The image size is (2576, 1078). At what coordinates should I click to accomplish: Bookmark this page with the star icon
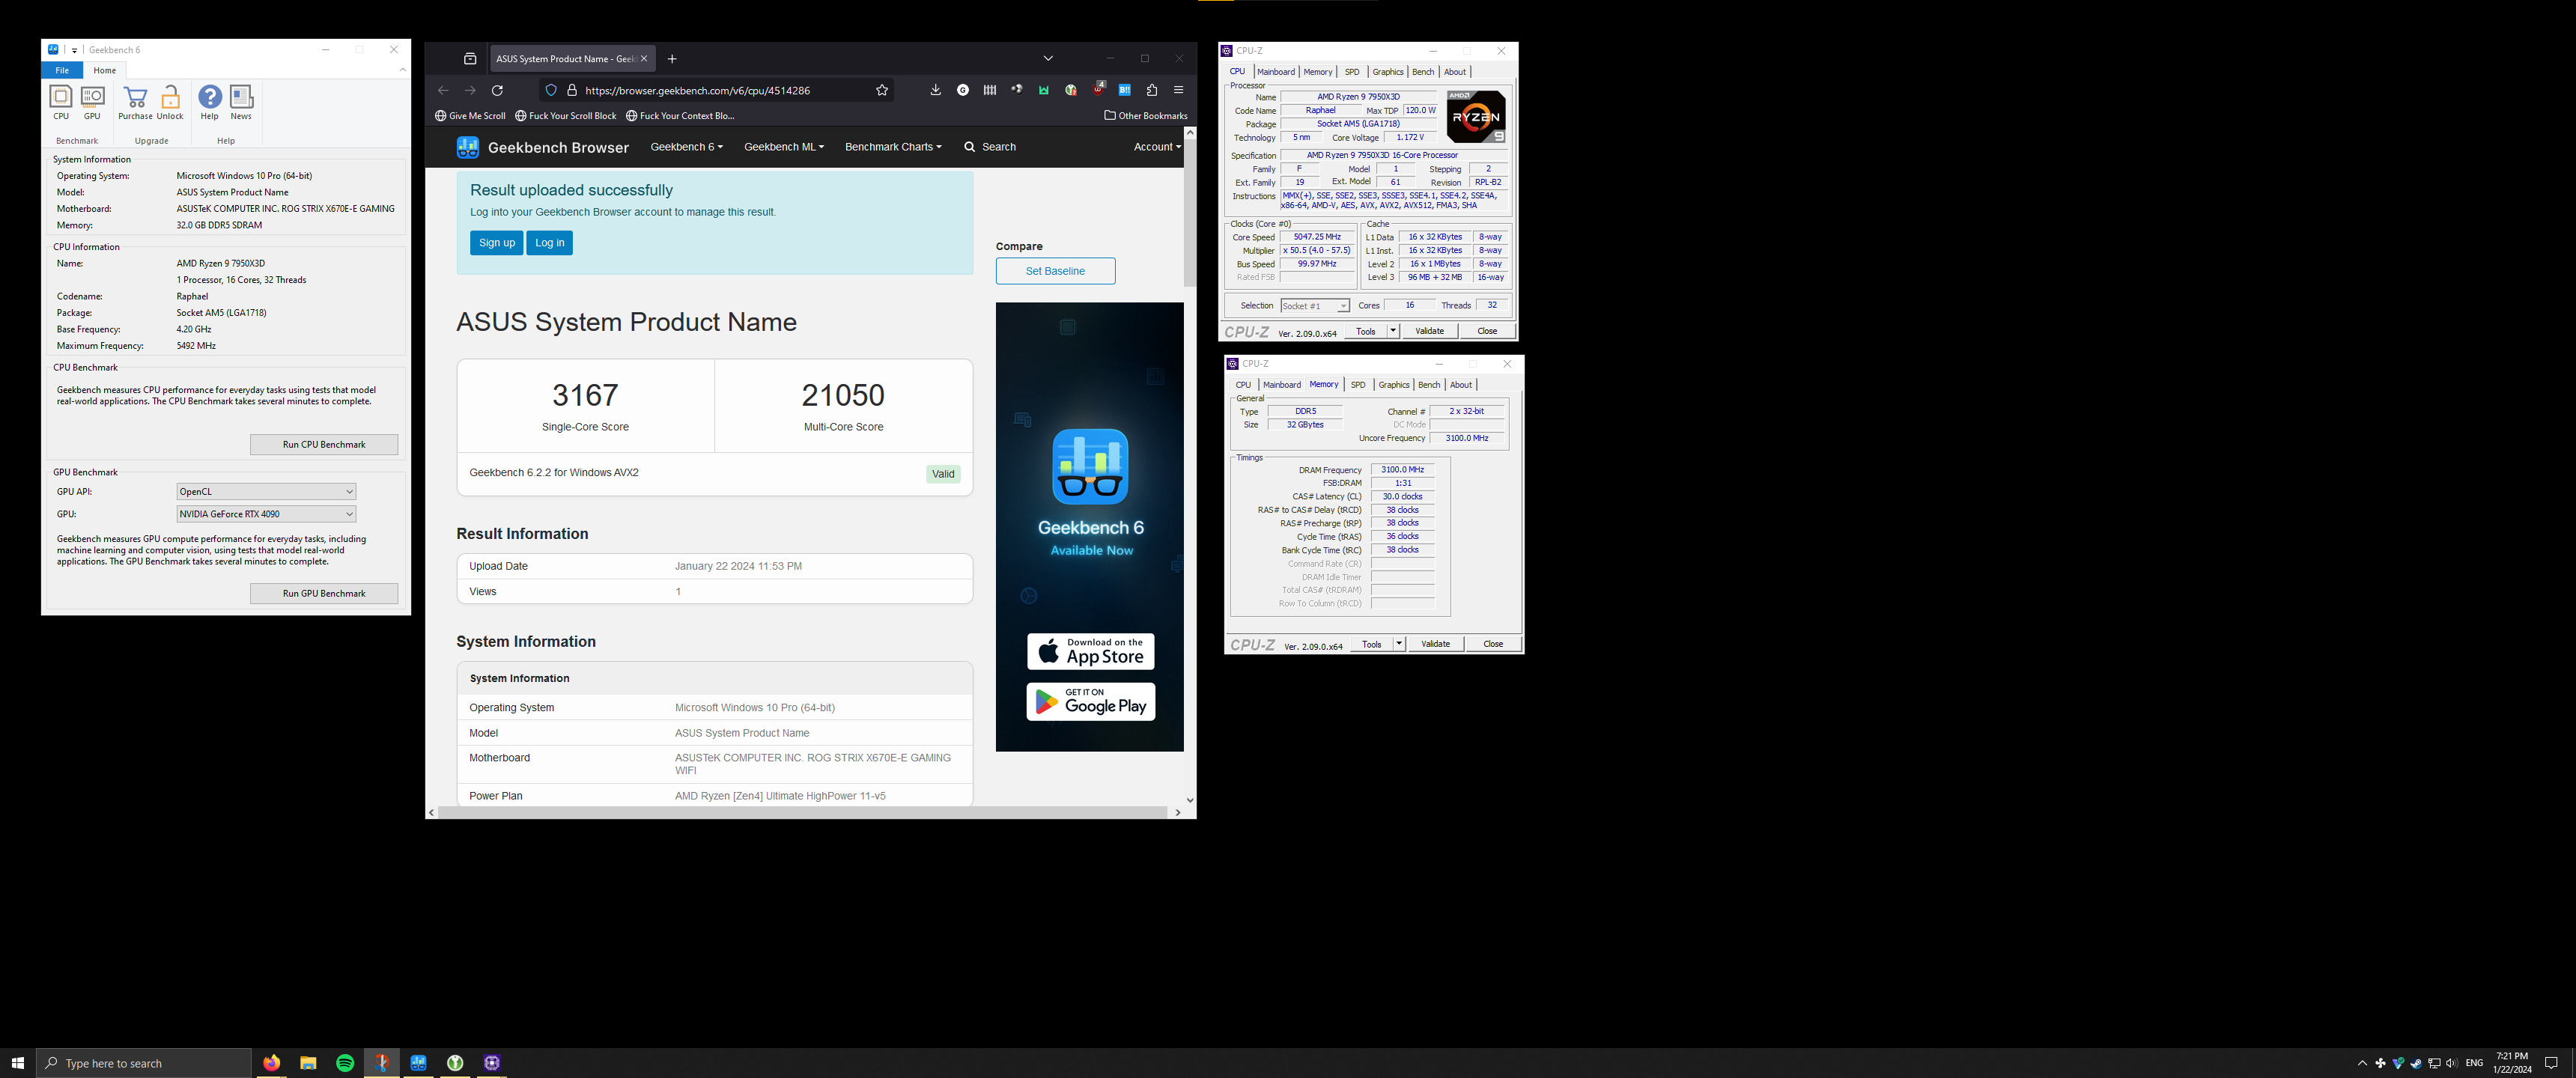(881, 90)
